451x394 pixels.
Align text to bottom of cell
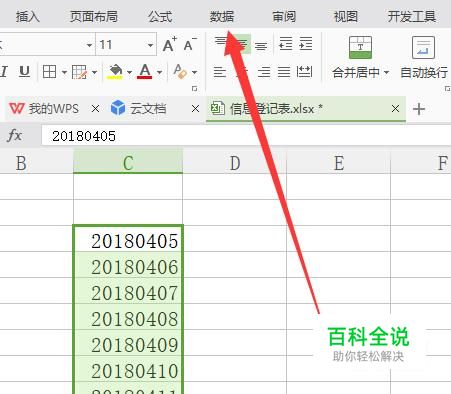pos(261,45)
